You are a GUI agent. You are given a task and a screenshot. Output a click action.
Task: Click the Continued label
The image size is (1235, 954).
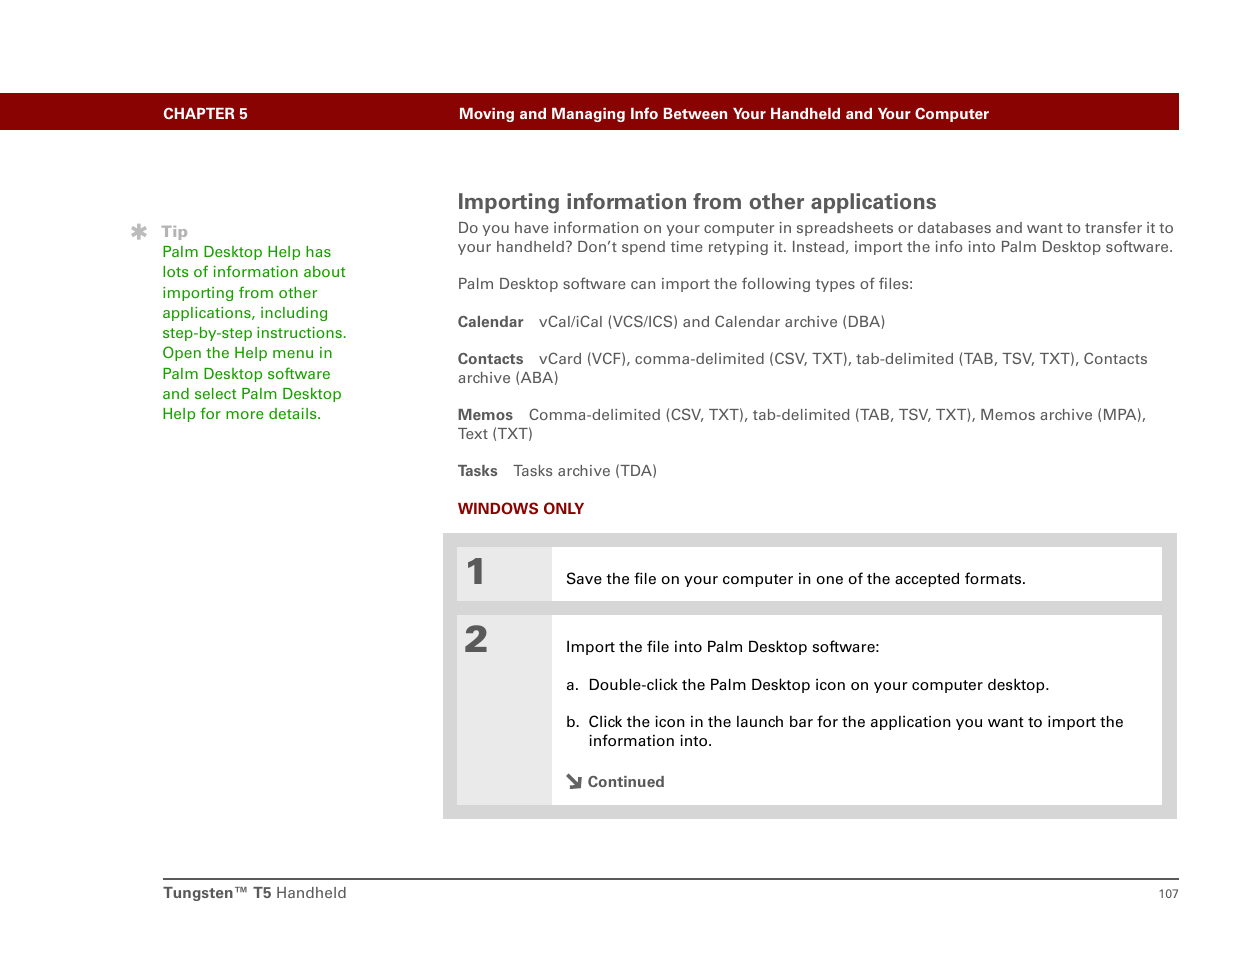(626, 782)
